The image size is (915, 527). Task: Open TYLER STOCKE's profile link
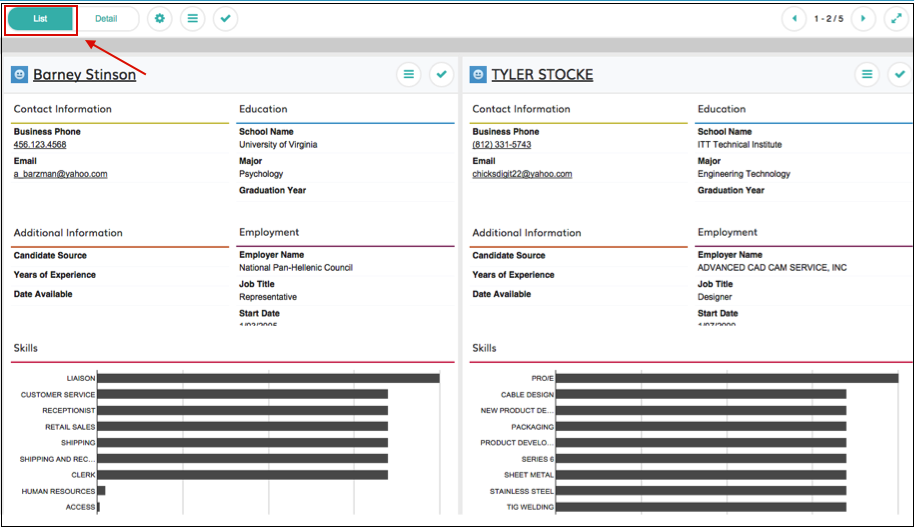[x=542, y=74]
